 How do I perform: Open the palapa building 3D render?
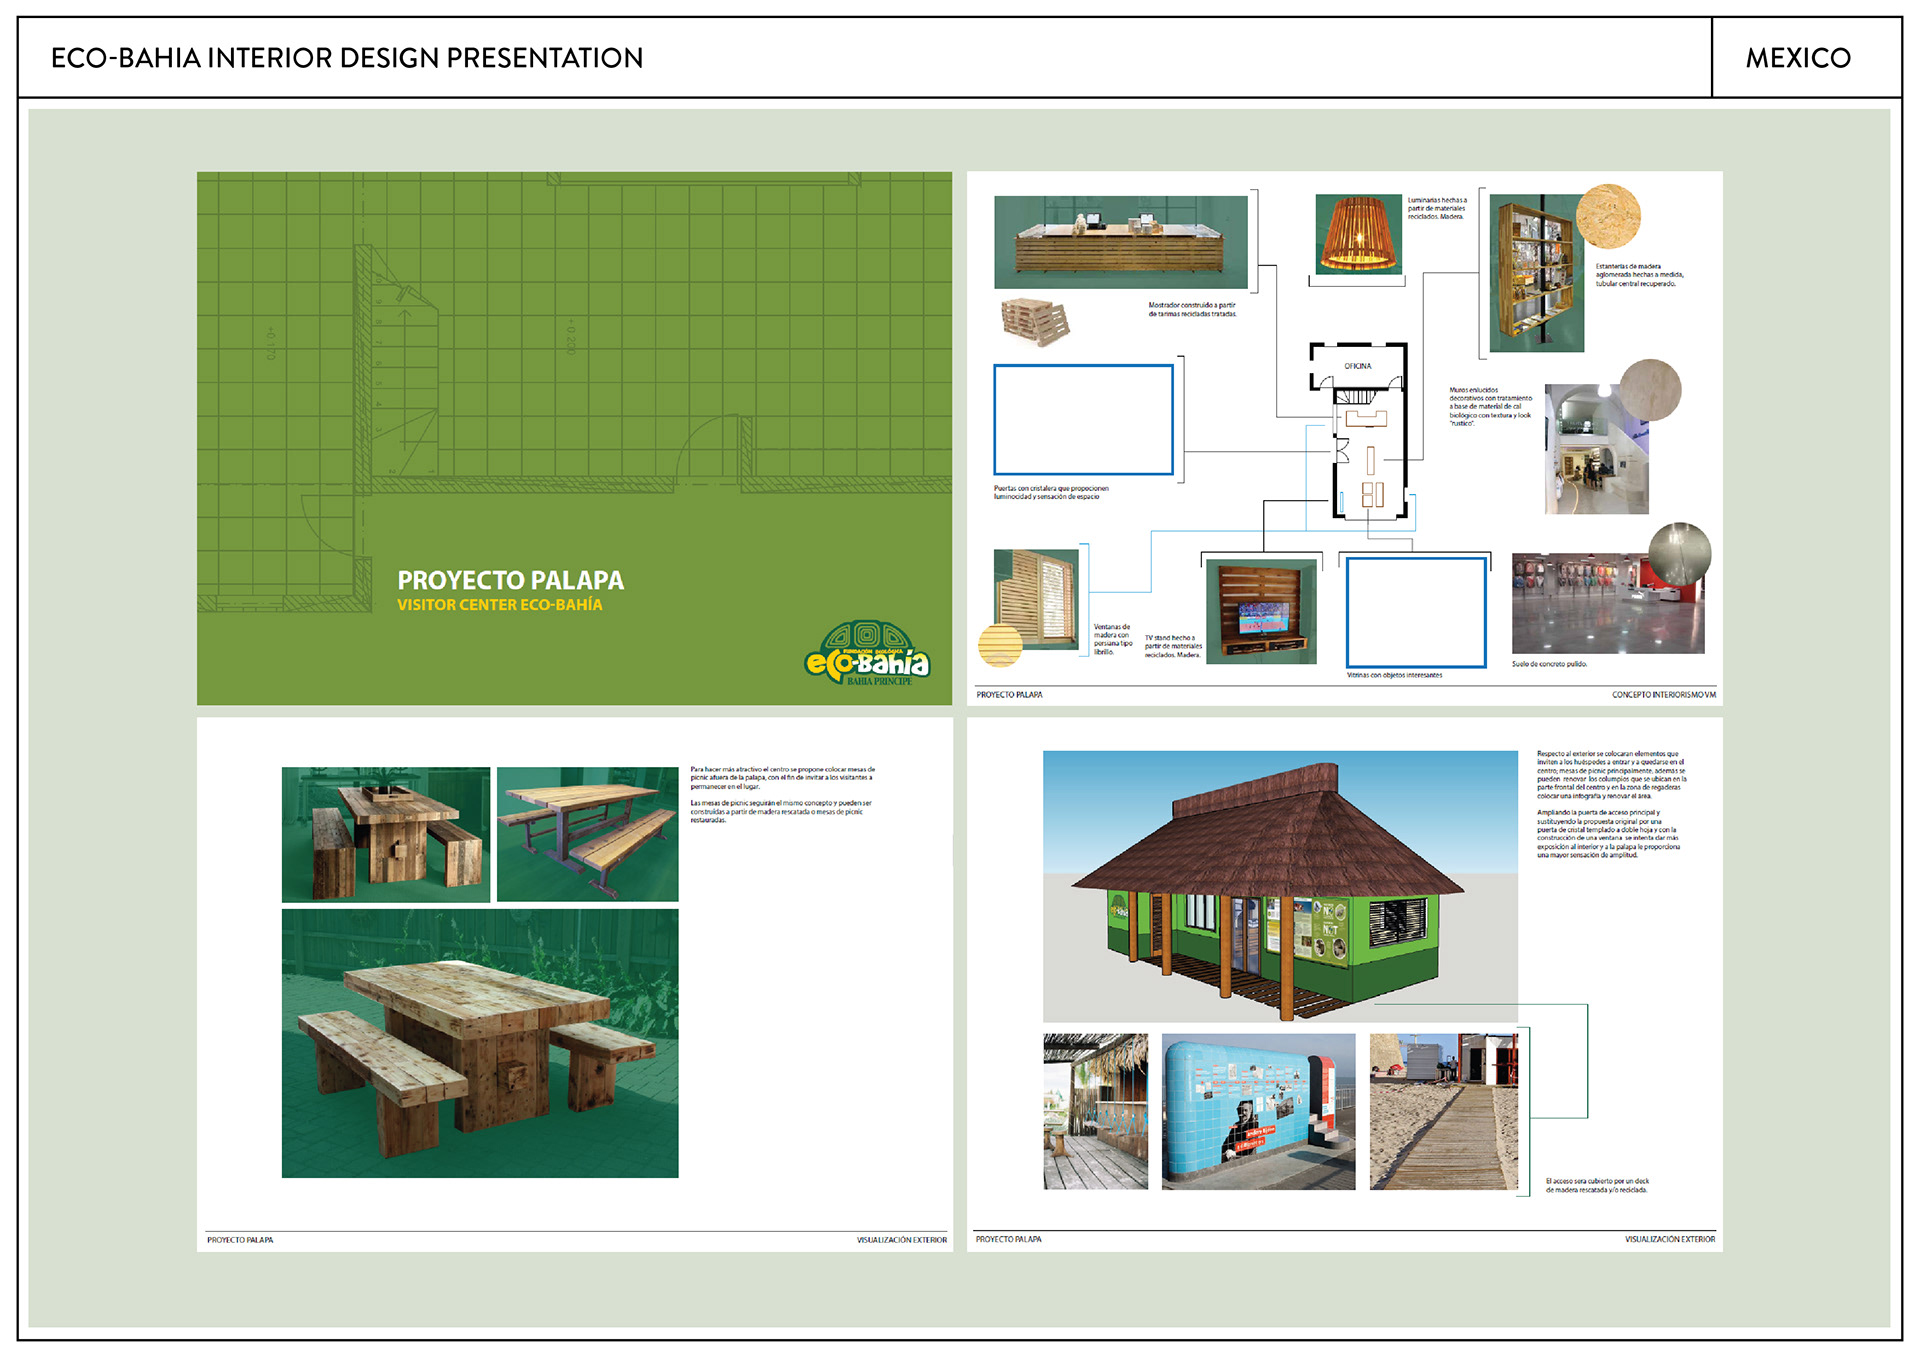pyautogui.click(x=1279, y=886)
